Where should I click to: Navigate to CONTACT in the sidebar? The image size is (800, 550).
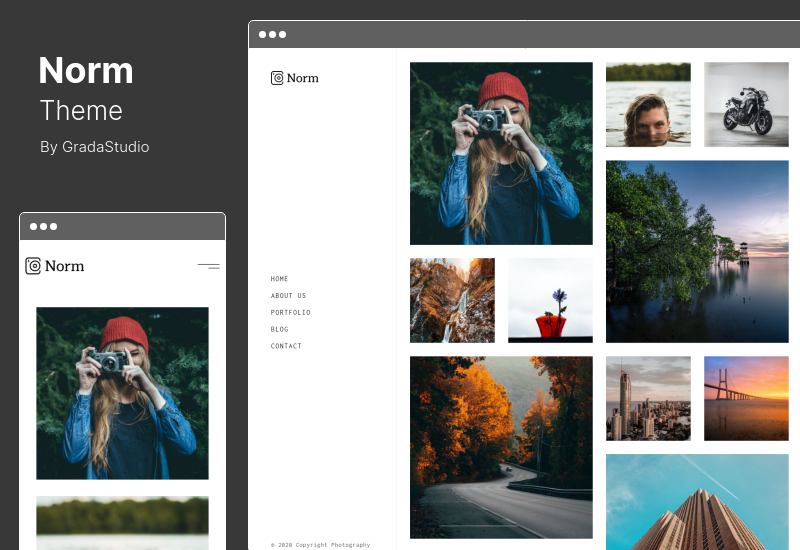[x=286, y=346]
